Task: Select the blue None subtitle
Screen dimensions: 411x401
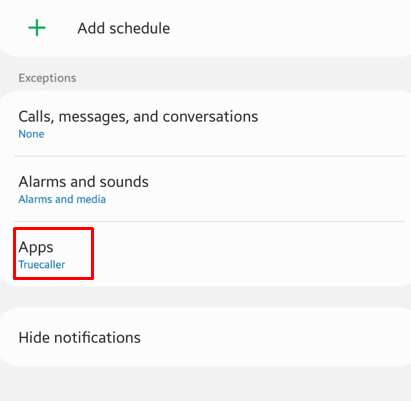Action: pyautogui.click(x=31, y=134)
